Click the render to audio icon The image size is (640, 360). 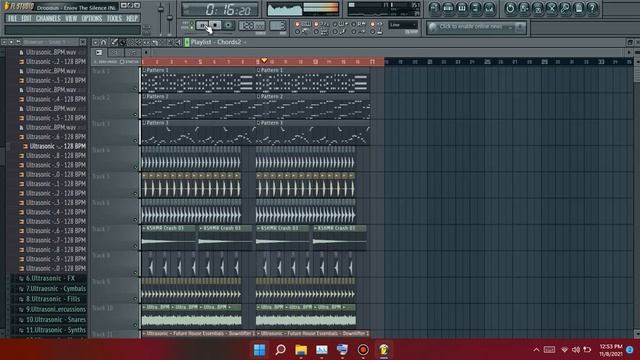click(x=538, y=8)
